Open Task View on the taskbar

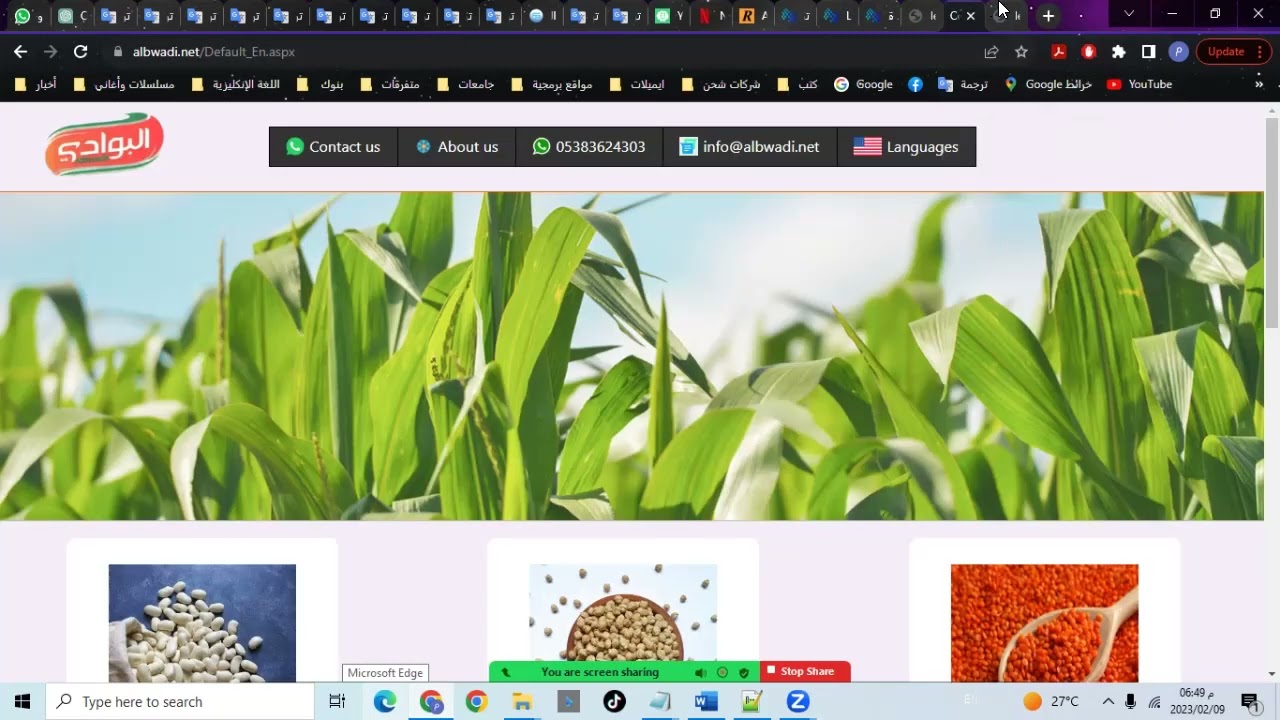click(x=337, y=702)
